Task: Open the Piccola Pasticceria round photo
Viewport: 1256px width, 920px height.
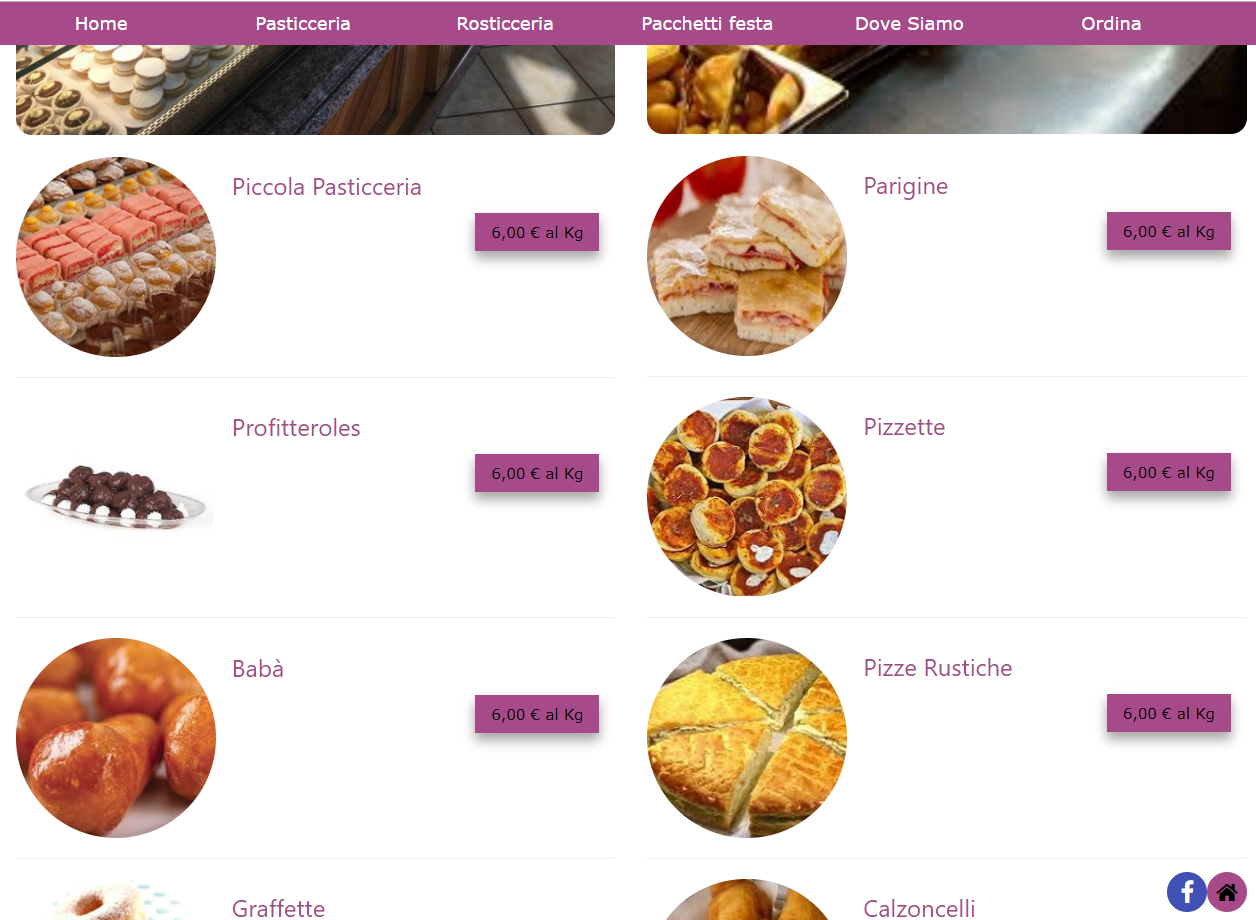Action: (116, 257)
